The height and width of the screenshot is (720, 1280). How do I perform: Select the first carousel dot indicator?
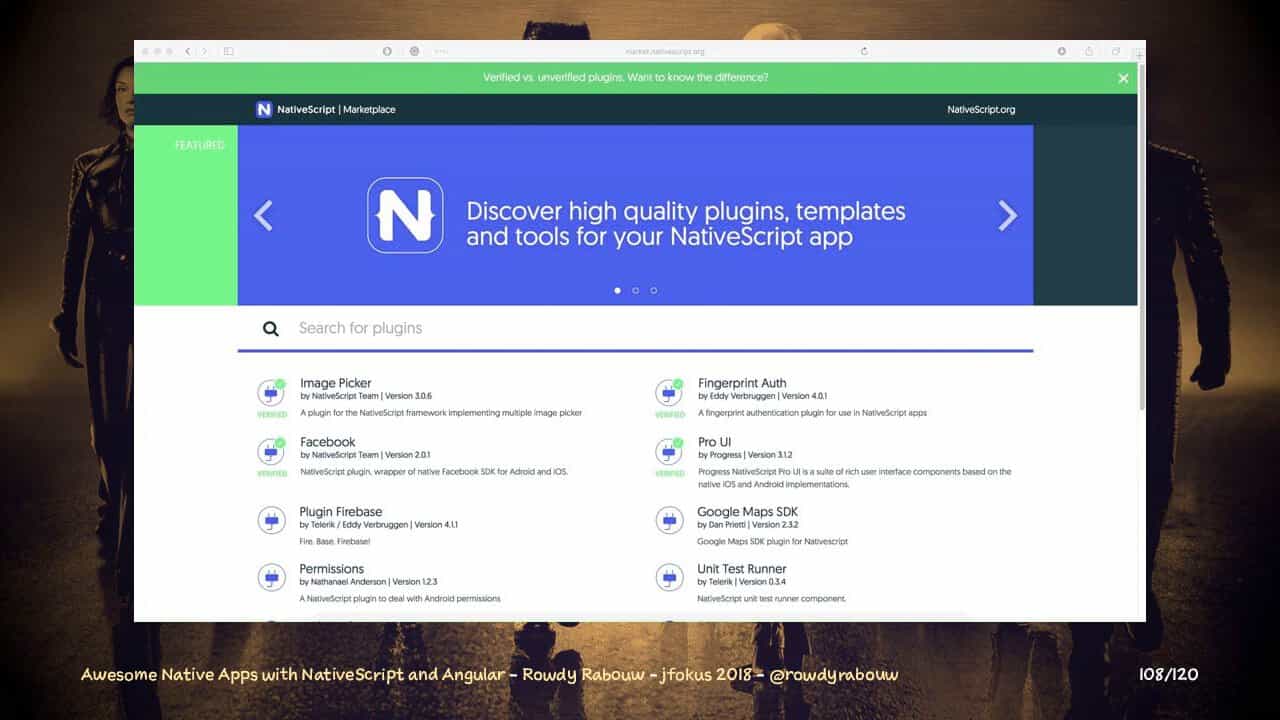(x=617, y=290)
